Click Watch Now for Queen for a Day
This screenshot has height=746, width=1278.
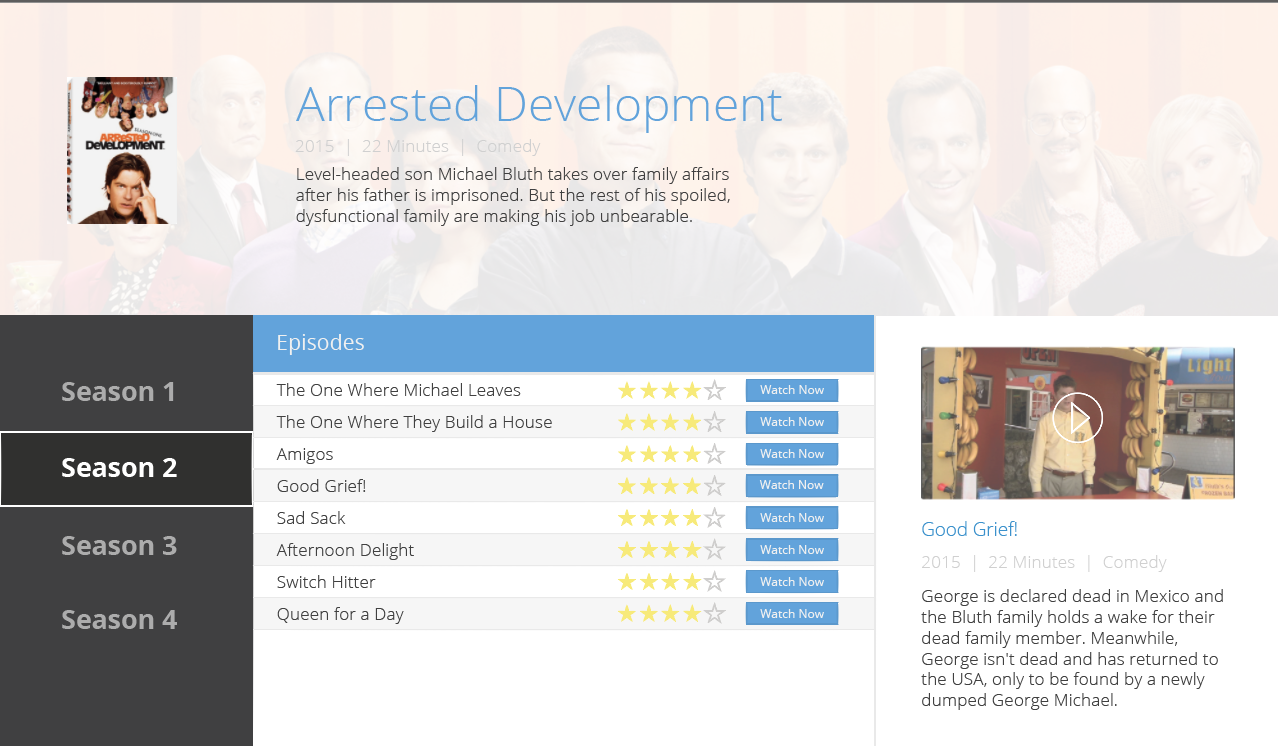pyautogui.click(x=792, y=614)
